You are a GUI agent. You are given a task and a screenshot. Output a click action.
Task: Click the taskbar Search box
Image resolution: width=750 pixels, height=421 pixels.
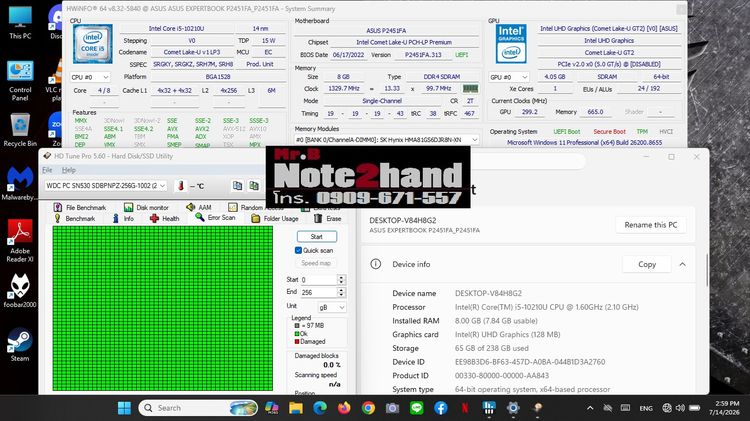point(198,408)
